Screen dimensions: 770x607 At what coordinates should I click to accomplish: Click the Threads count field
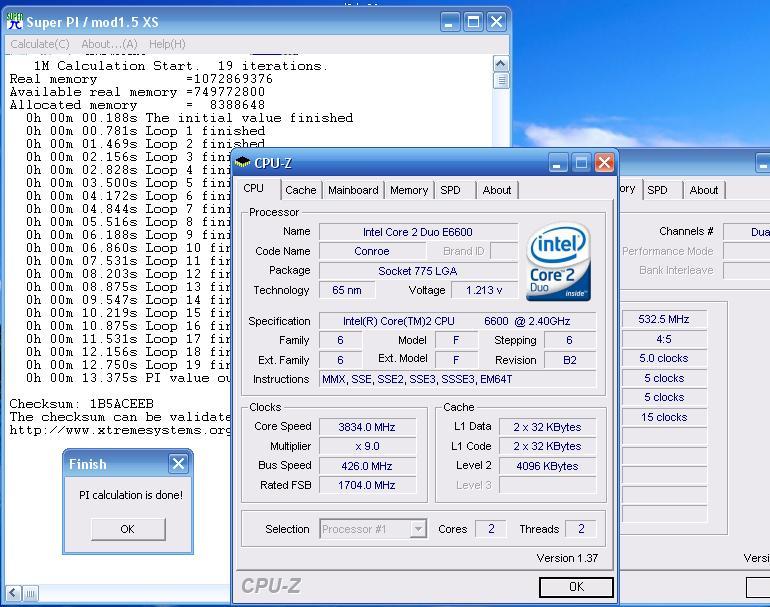tap(580, 529)
